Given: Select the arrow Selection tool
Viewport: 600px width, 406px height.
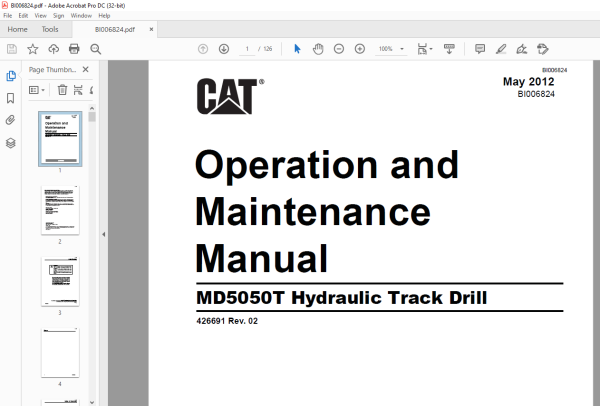Looking at the screenshot, I should click(x=297, y=49).
